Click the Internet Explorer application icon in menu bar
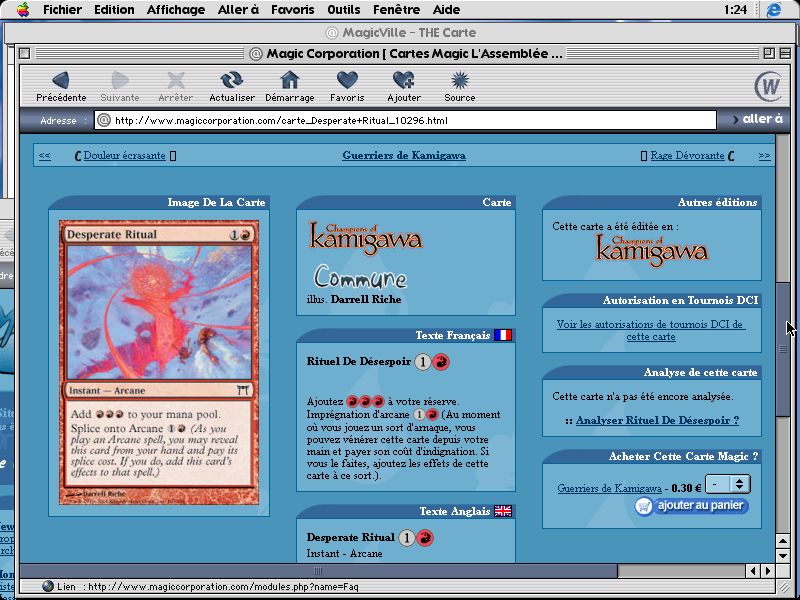Image resolution: width=800 pixels, height=600 pixels. pos(773,9)
